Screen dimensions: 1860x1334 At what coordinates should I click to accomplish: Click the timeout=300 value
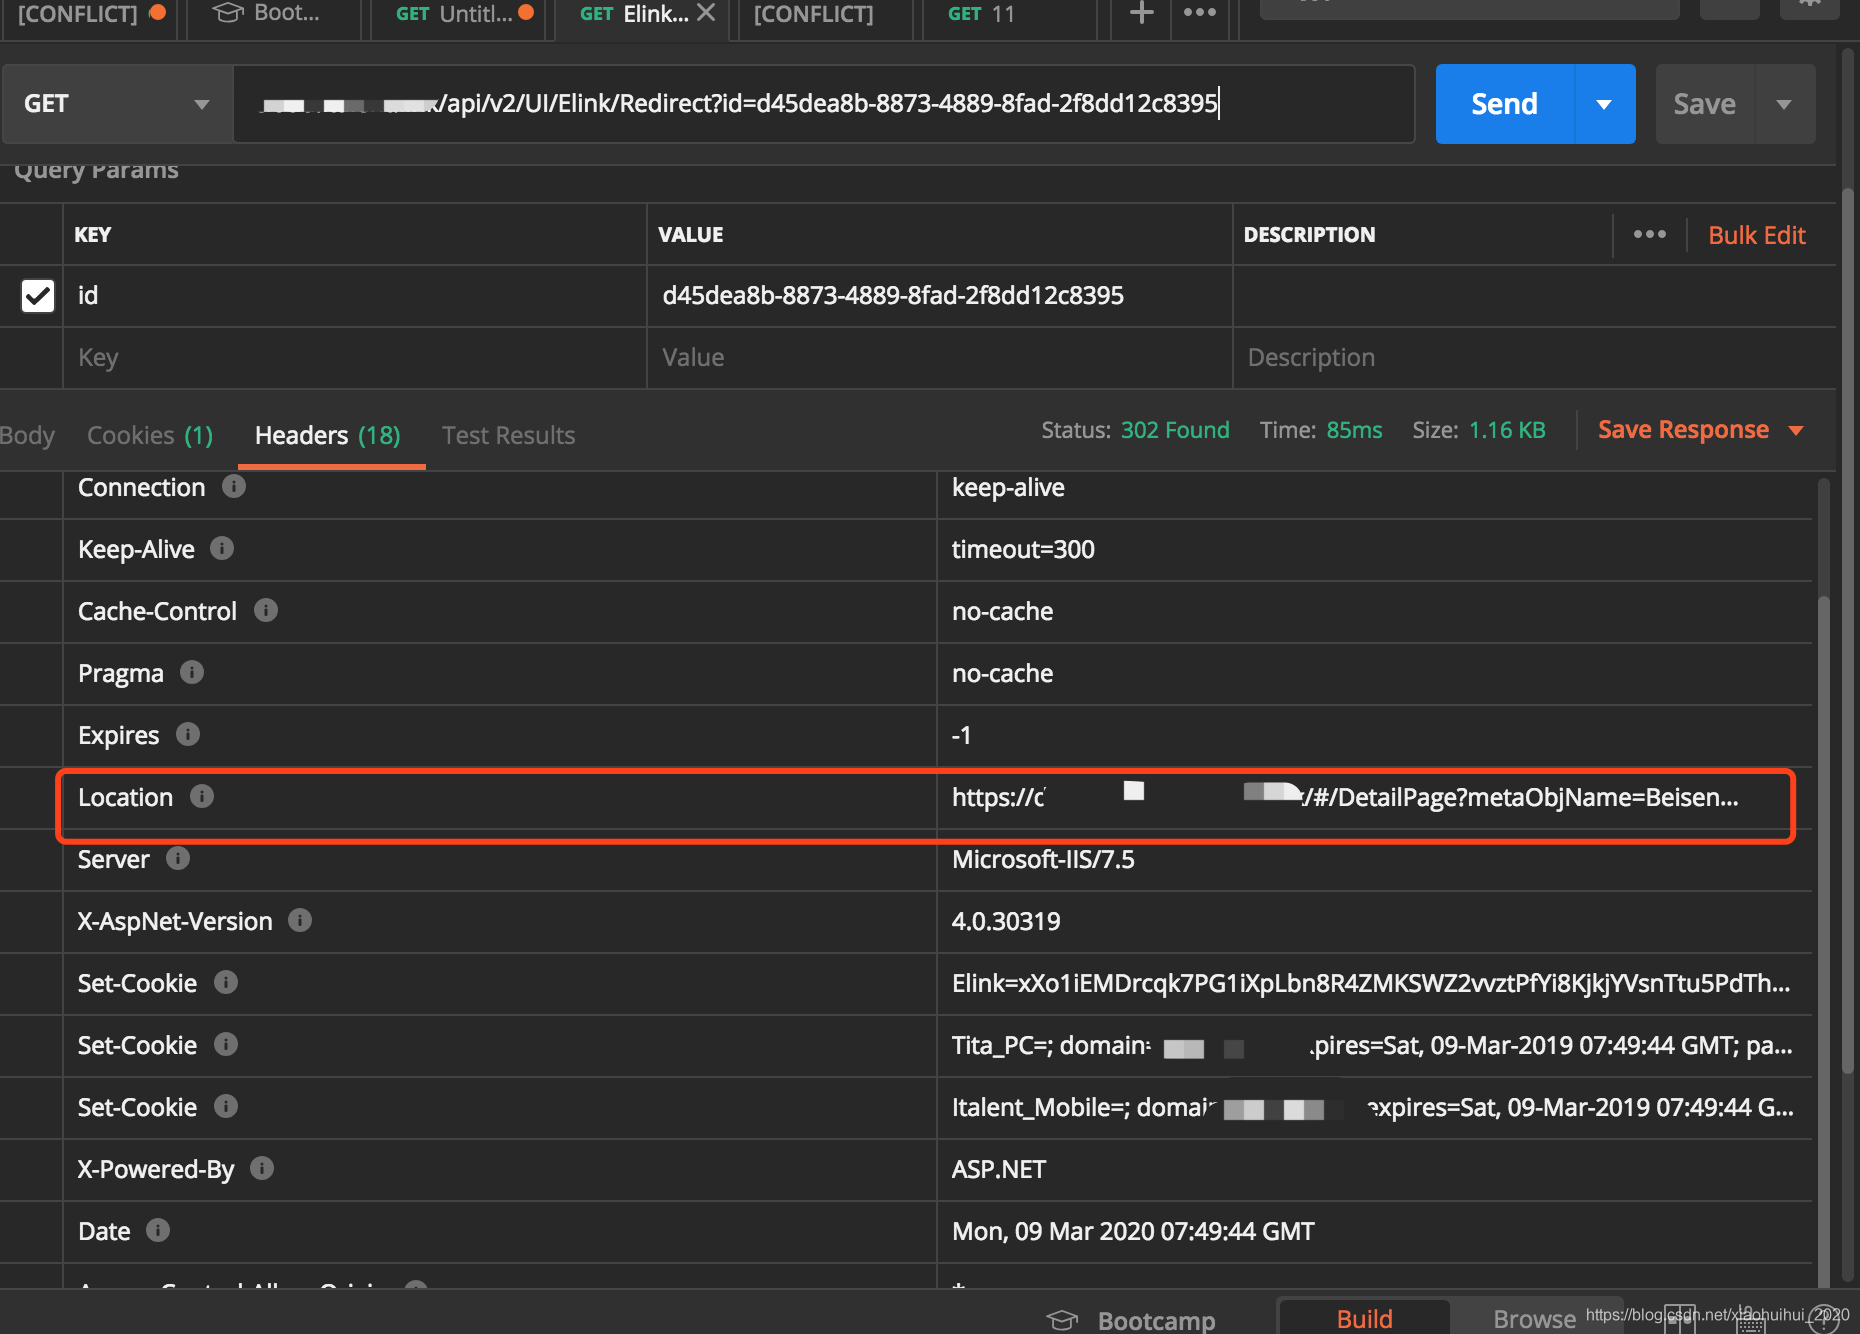(1023, 550)
